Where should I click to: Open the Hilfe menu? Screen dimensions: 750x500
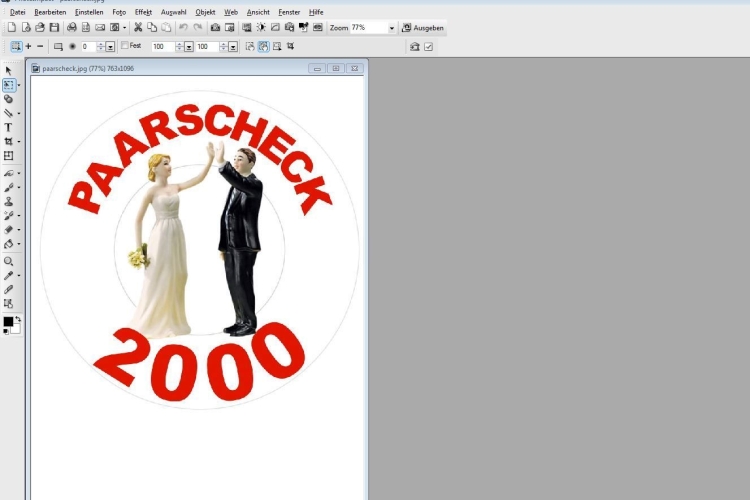point(316,12)
